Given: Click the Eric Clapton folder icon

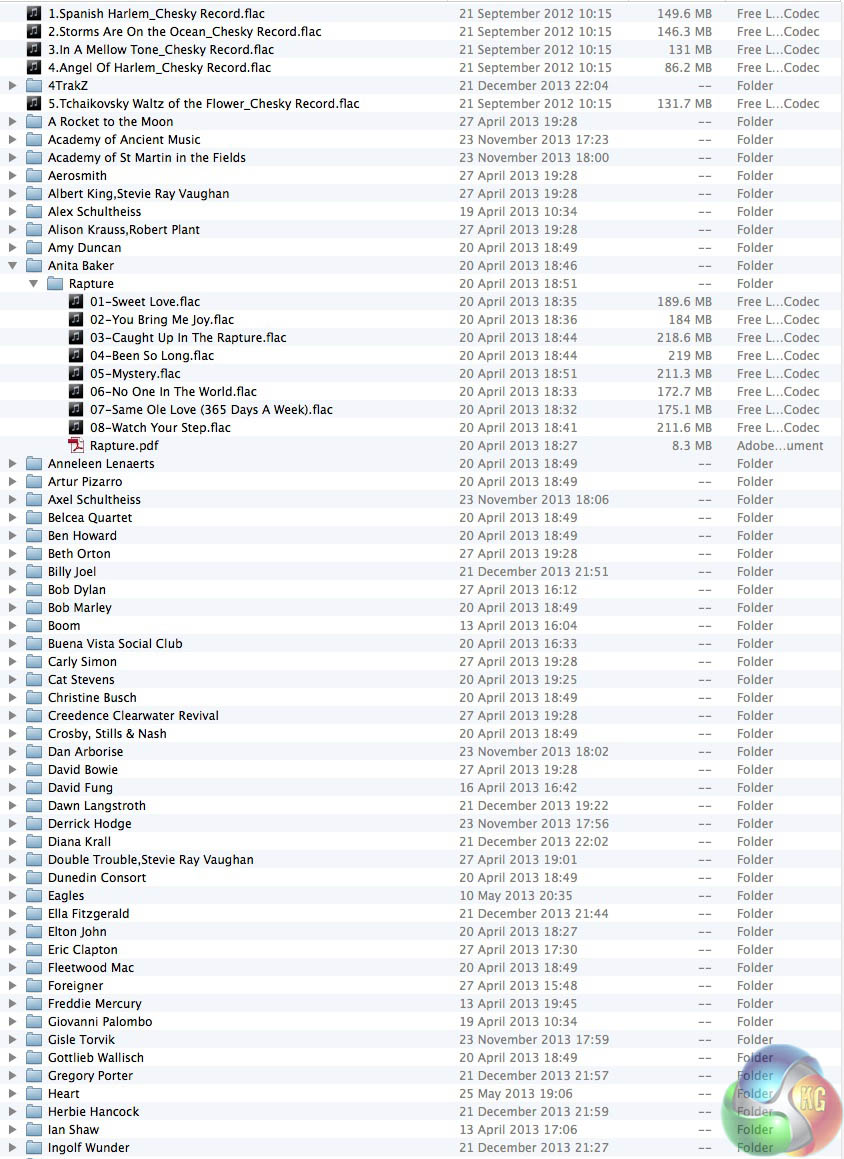Looking at the screenshot, I should click(x=34, y=950).
